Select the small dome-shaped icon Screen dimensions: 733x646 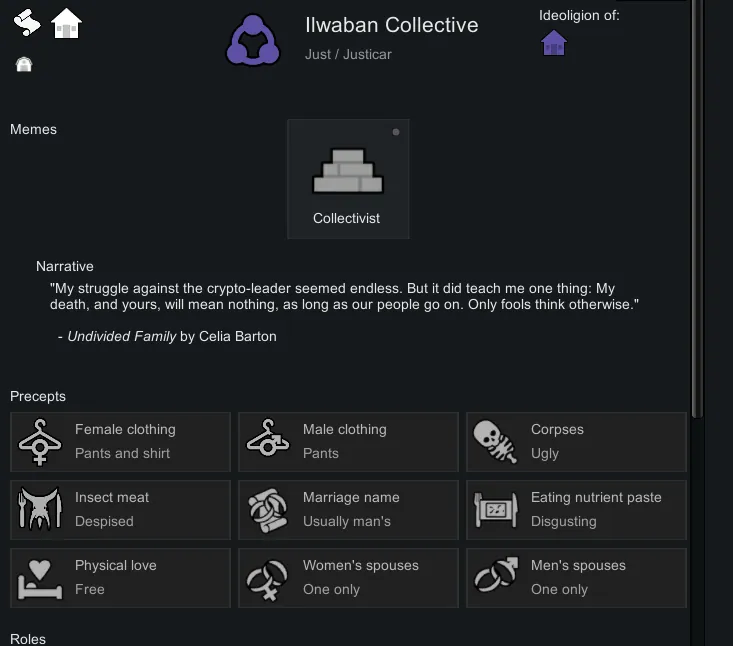[24, 65]
